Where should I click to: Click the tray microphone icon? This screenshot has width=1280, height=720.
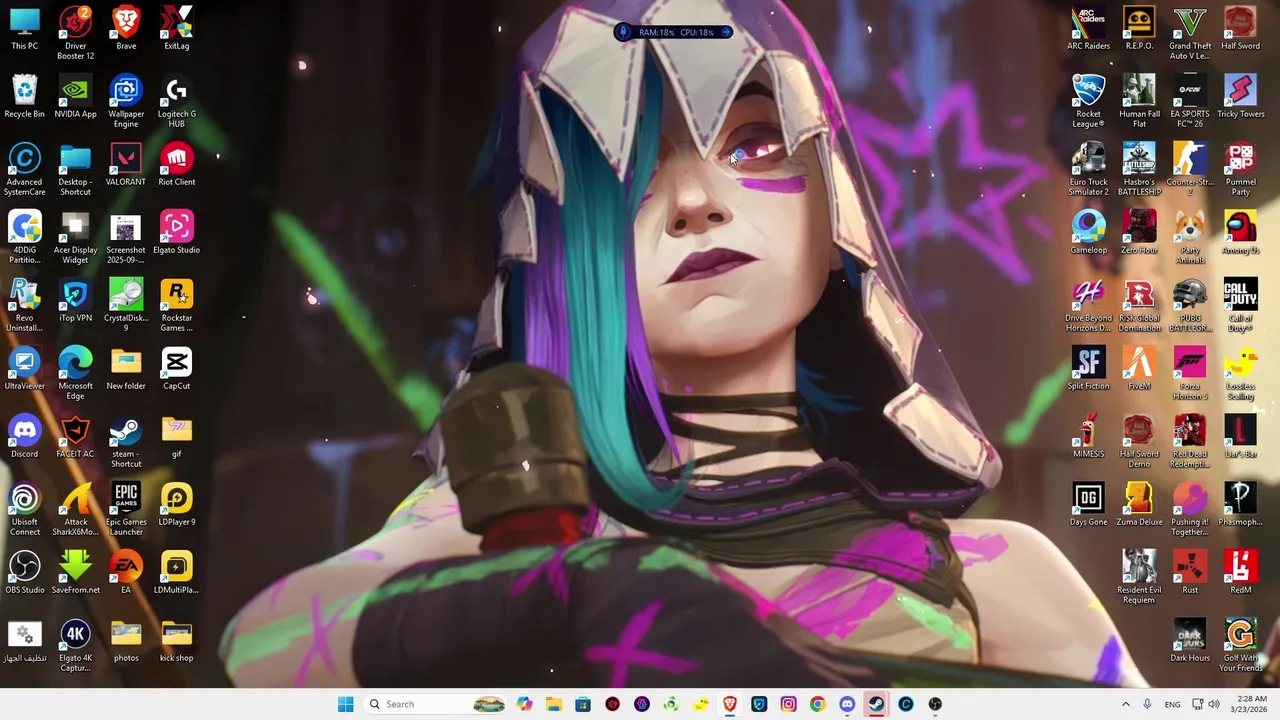1147,704
